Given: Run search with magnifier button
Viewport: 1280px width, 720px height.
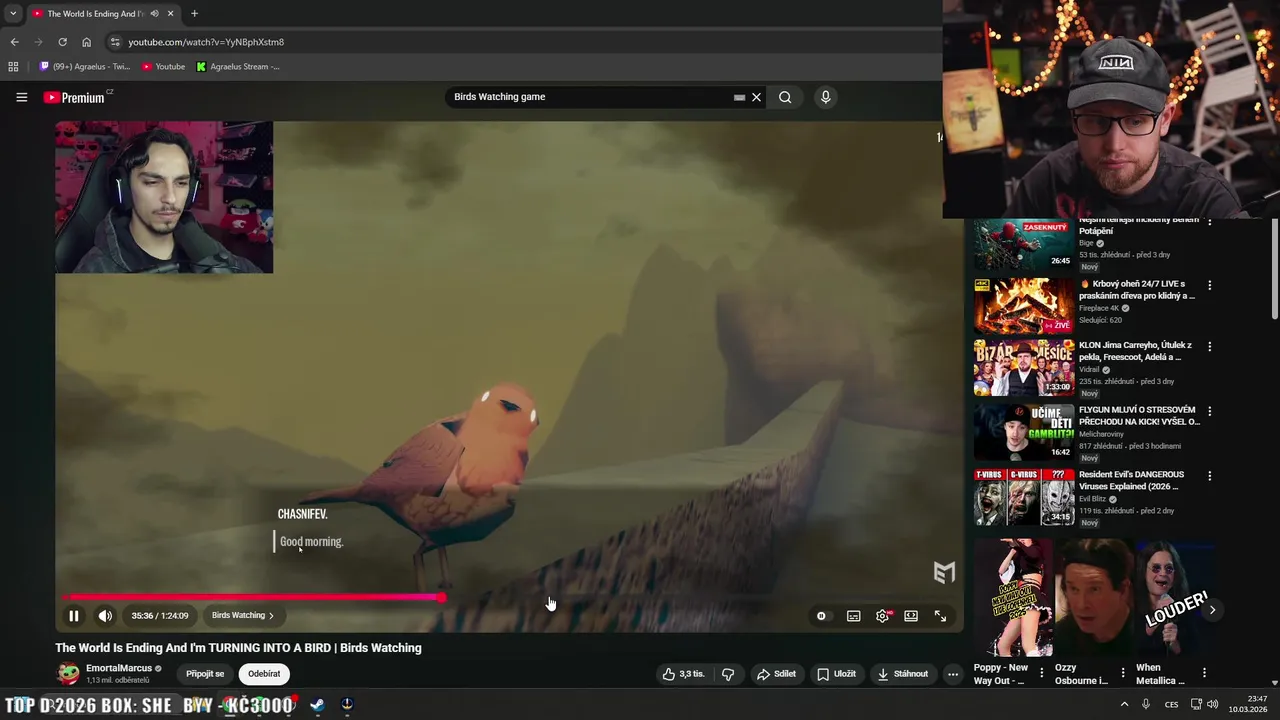Looking at the screenshot, I should [x=785, y=97].
